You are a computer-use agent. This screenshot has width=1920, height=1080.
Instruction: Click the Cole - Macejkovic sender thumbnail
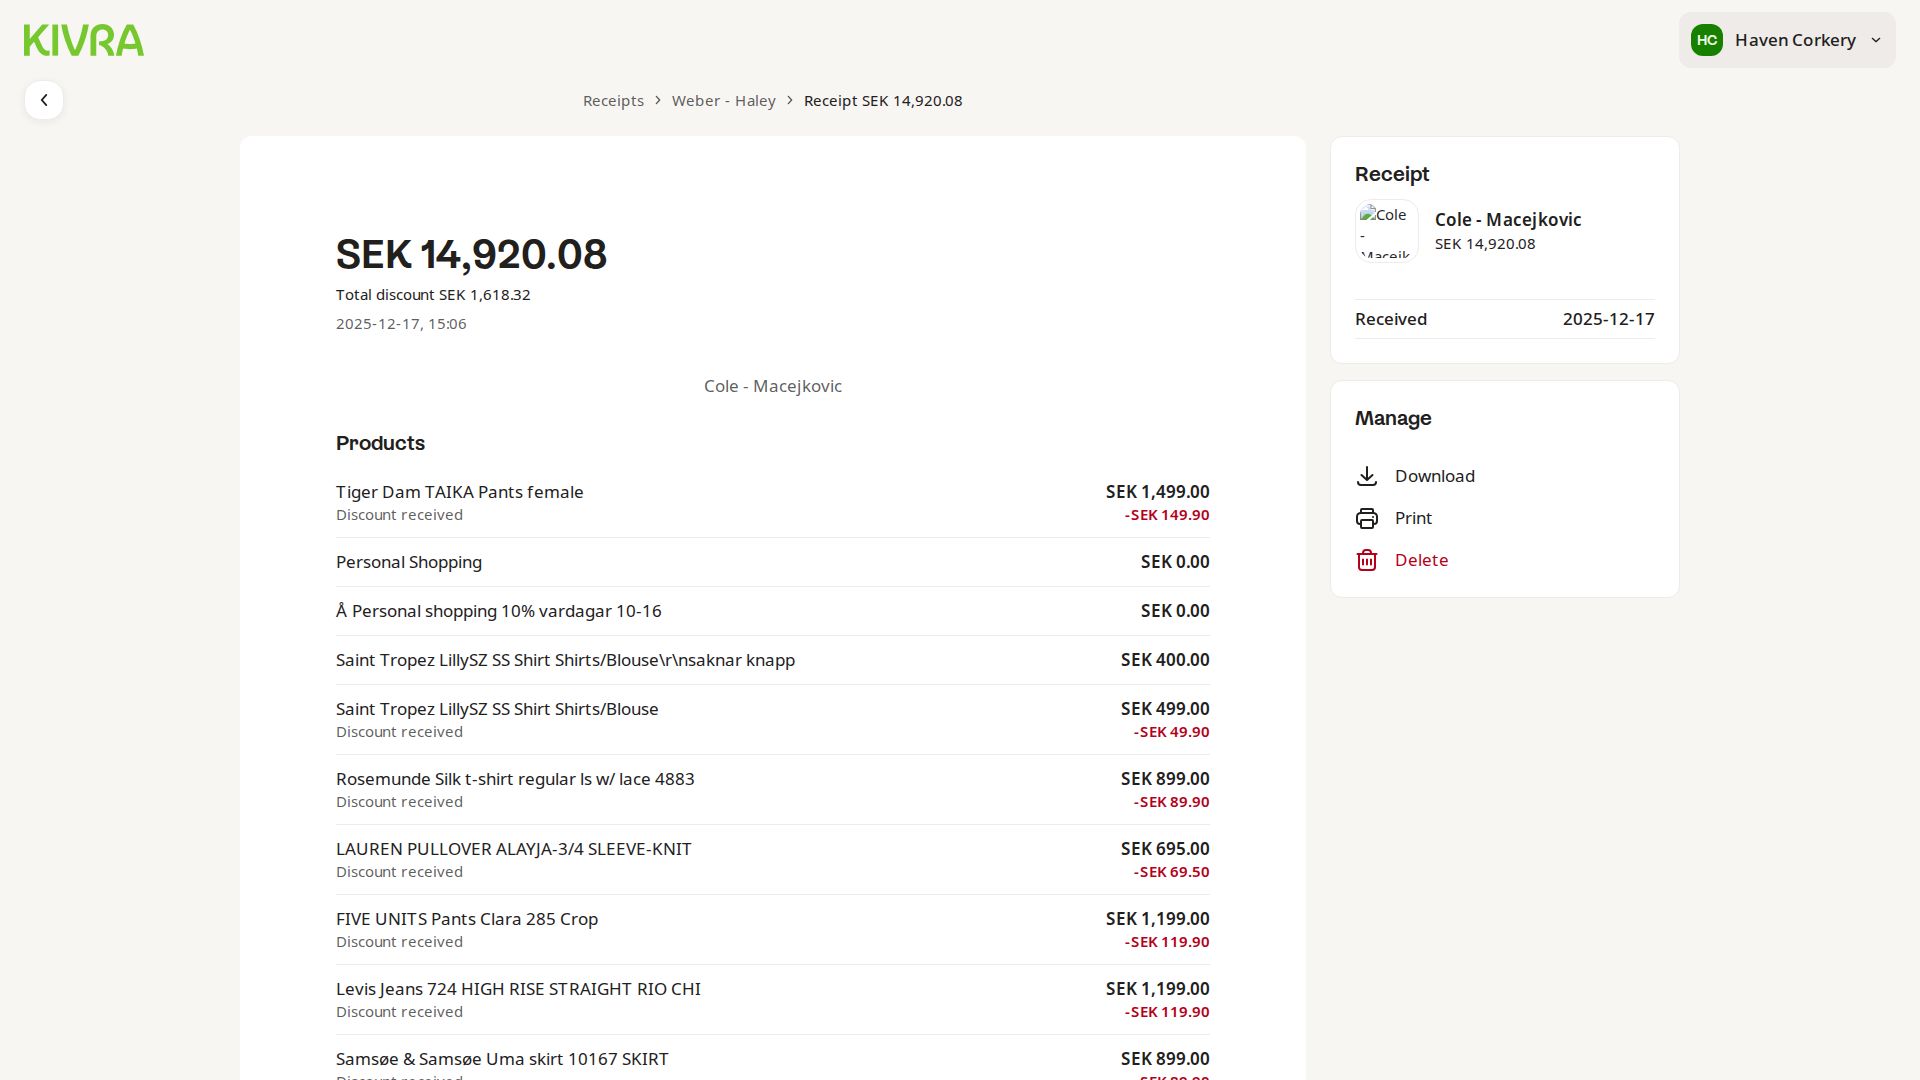coord(1386,231)
